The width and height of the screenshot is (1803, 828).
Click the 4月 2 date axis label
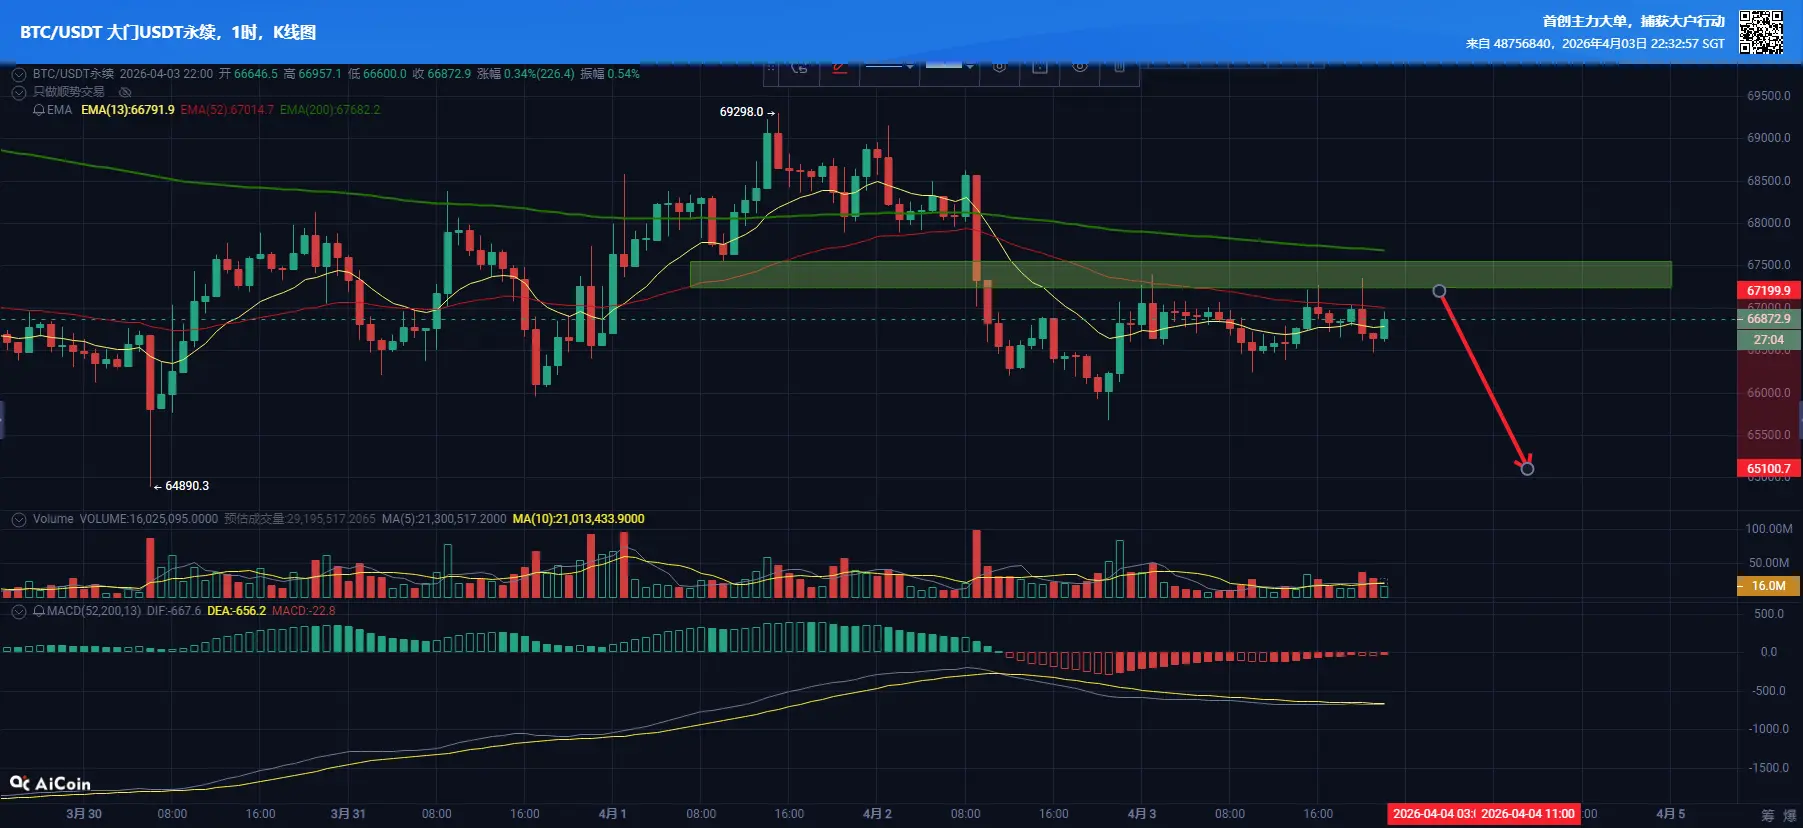(x=877, y=814)
